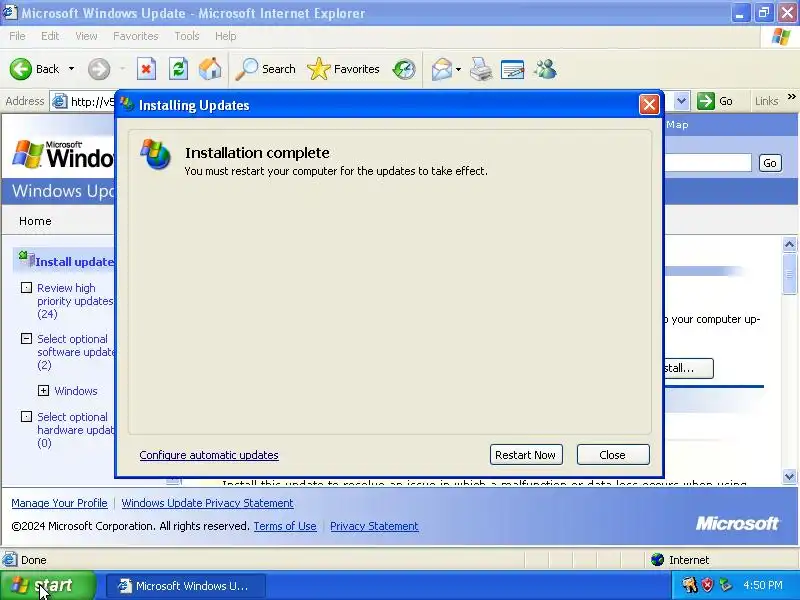Open the Address bar dropdown arrow
Image resolution: width=800 pixels, height=600 pixels.
point(682,101)
